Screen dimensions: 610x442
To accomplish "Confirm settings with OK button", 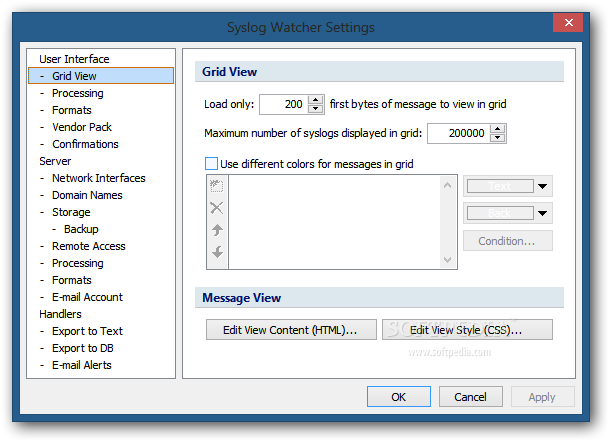I will coord(399,397).
